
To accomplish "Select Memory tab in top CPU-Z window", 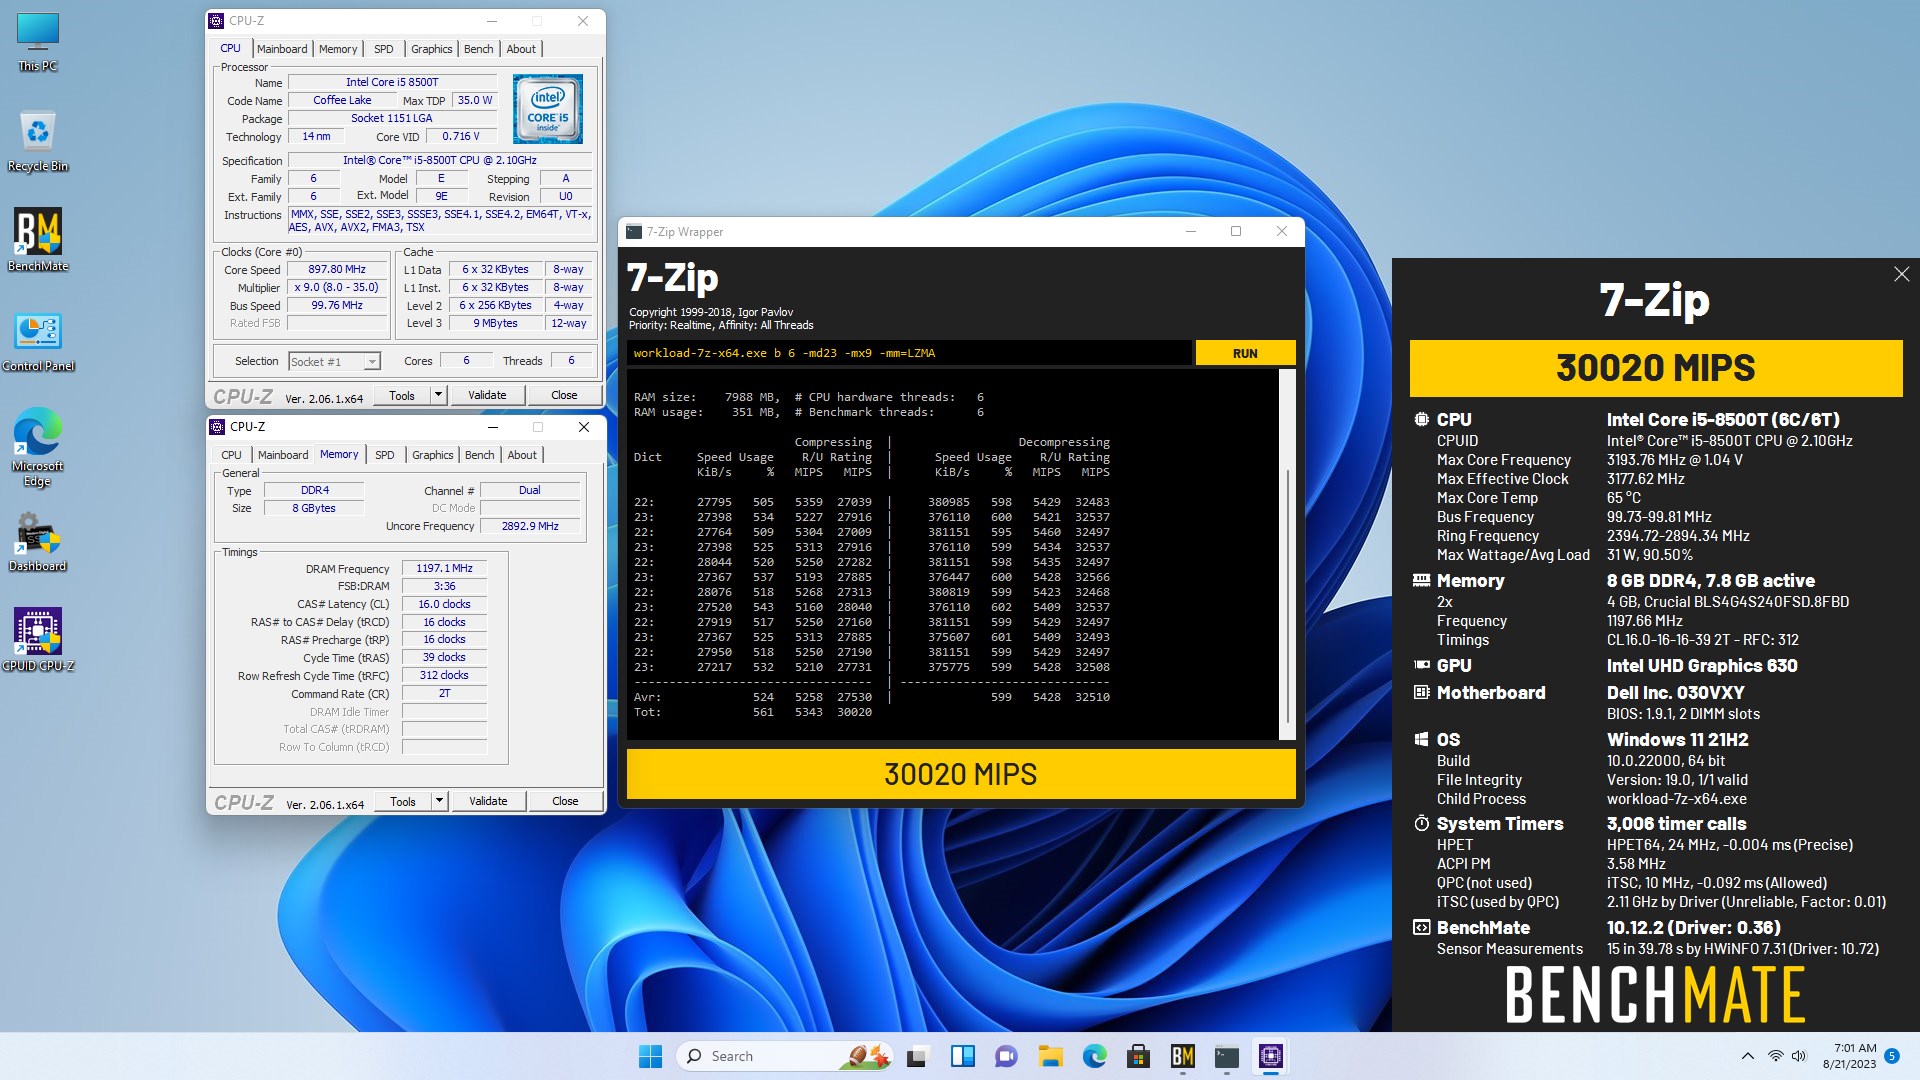I will 338,49.
